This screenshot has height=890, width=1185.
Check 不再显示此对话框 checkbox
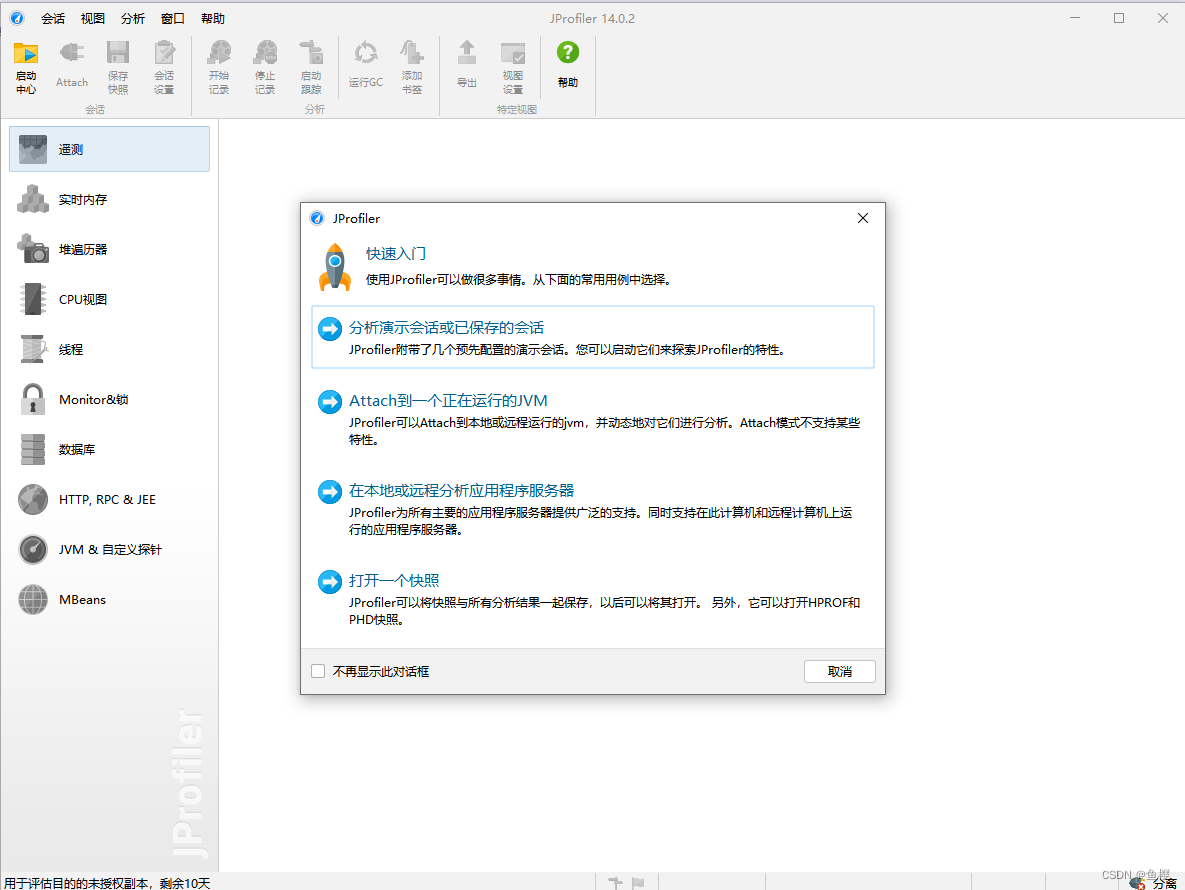coord(318,671)
